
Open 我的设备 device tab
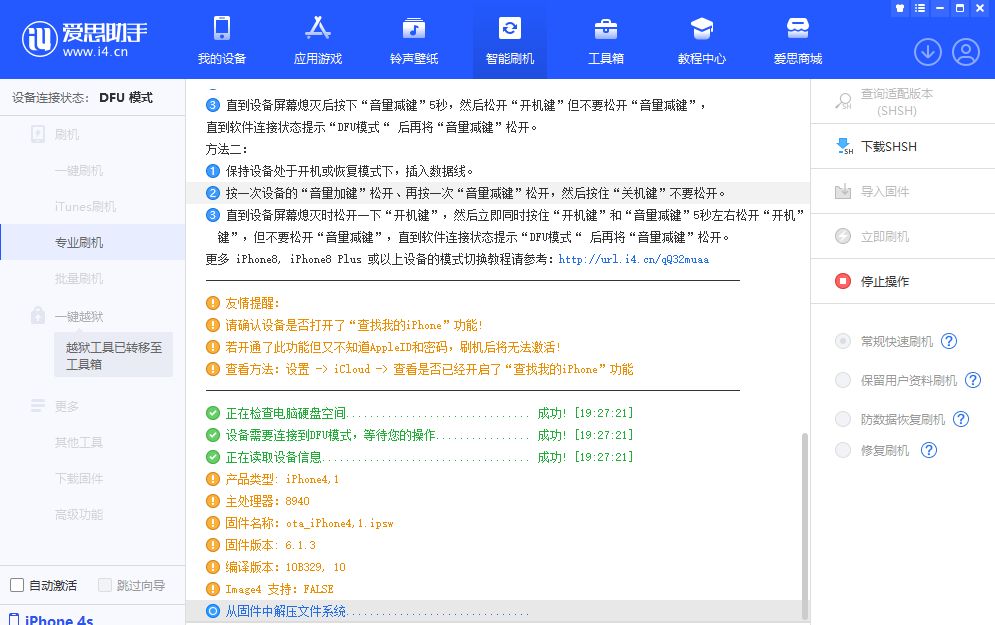(221, 40)
